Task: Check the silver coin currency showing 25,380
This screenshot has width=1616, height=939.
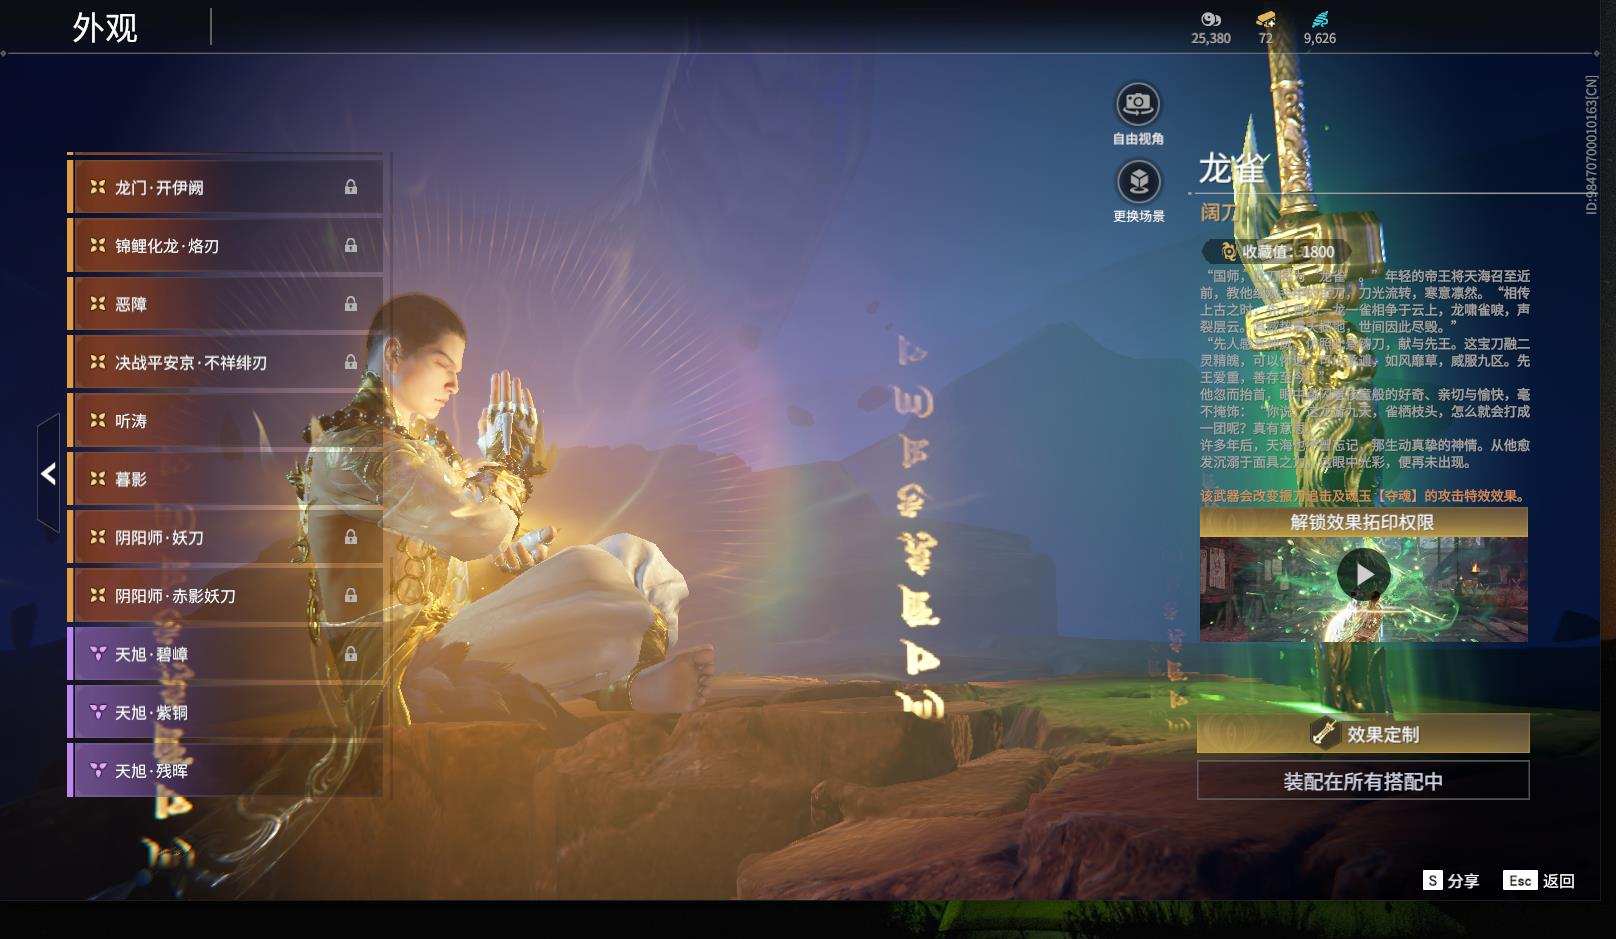Action: click(1211, 19)
